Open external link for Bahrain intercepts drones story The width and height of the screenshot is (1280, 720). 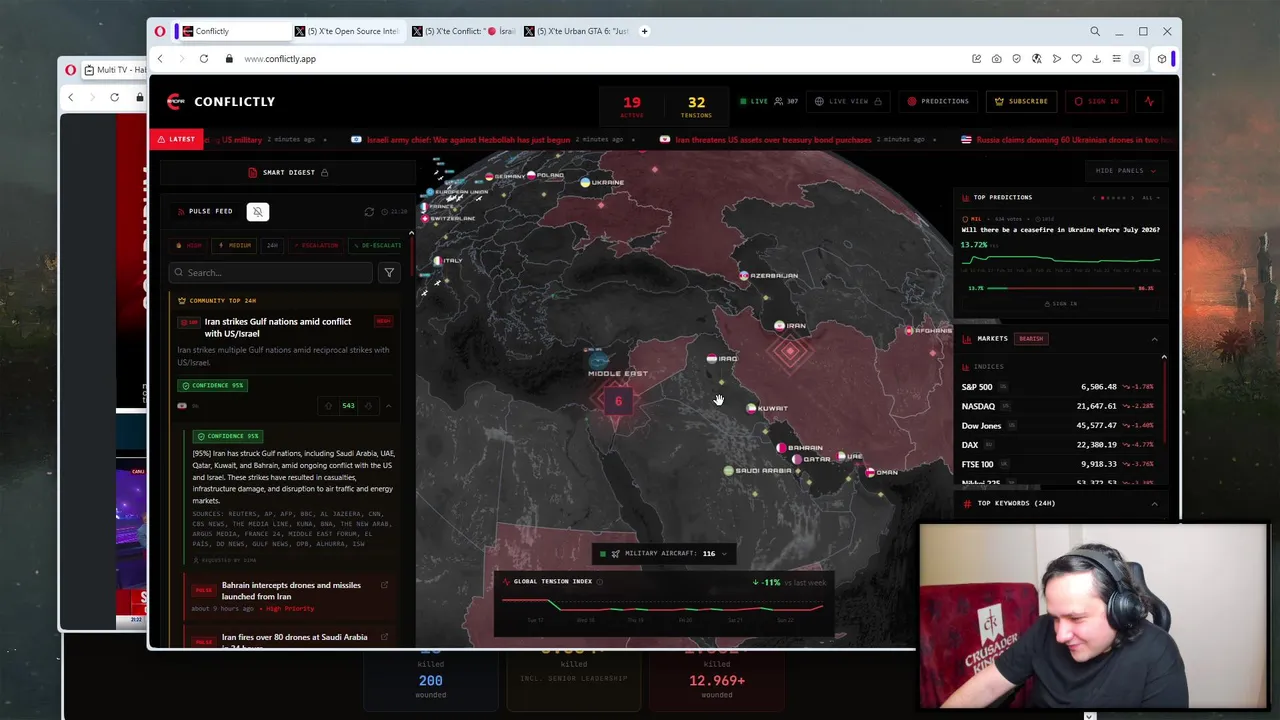(384, 585)
